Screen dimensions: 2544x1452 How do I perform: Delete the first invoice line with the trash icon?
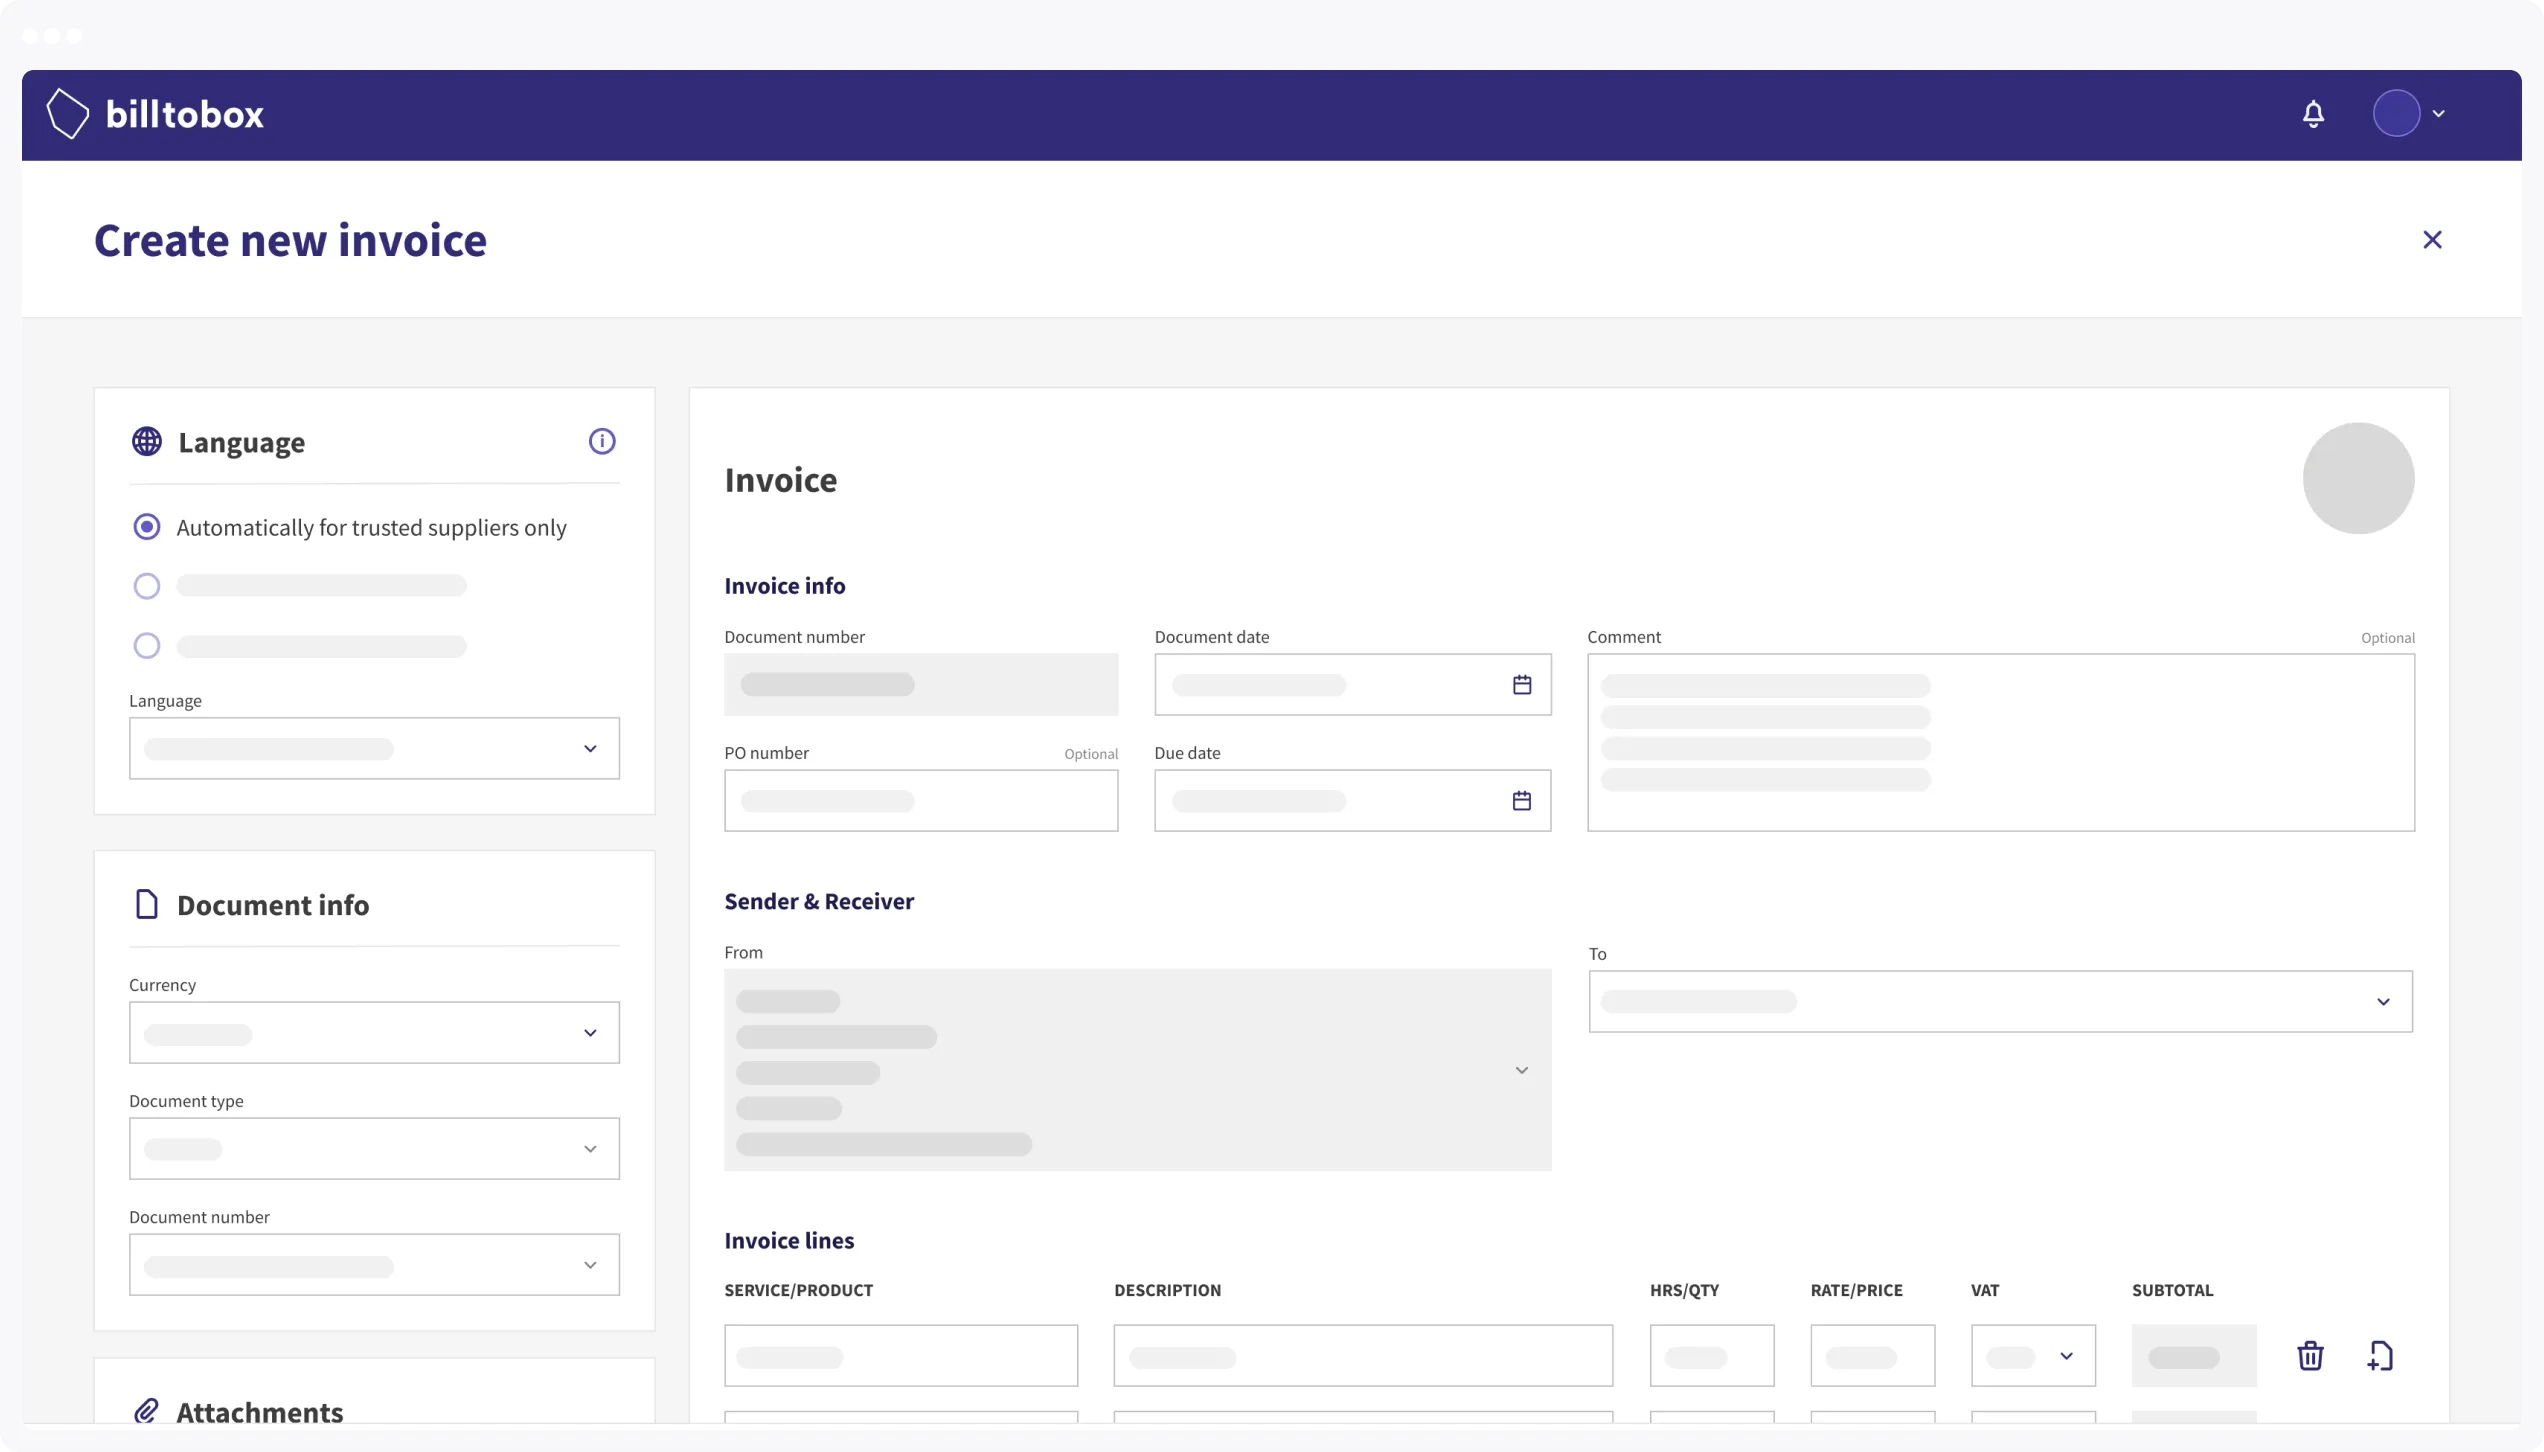pyautogui.click(x=2310, y=1355)
